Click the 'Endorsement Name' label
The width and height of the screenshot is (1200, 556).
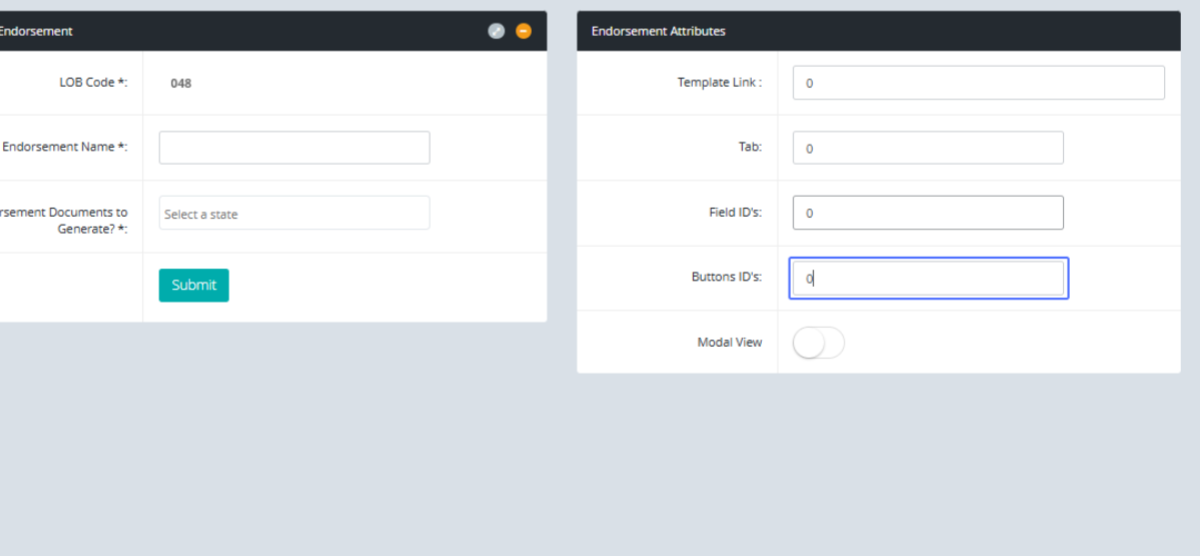pyautogui.click(x=64, y=147)
